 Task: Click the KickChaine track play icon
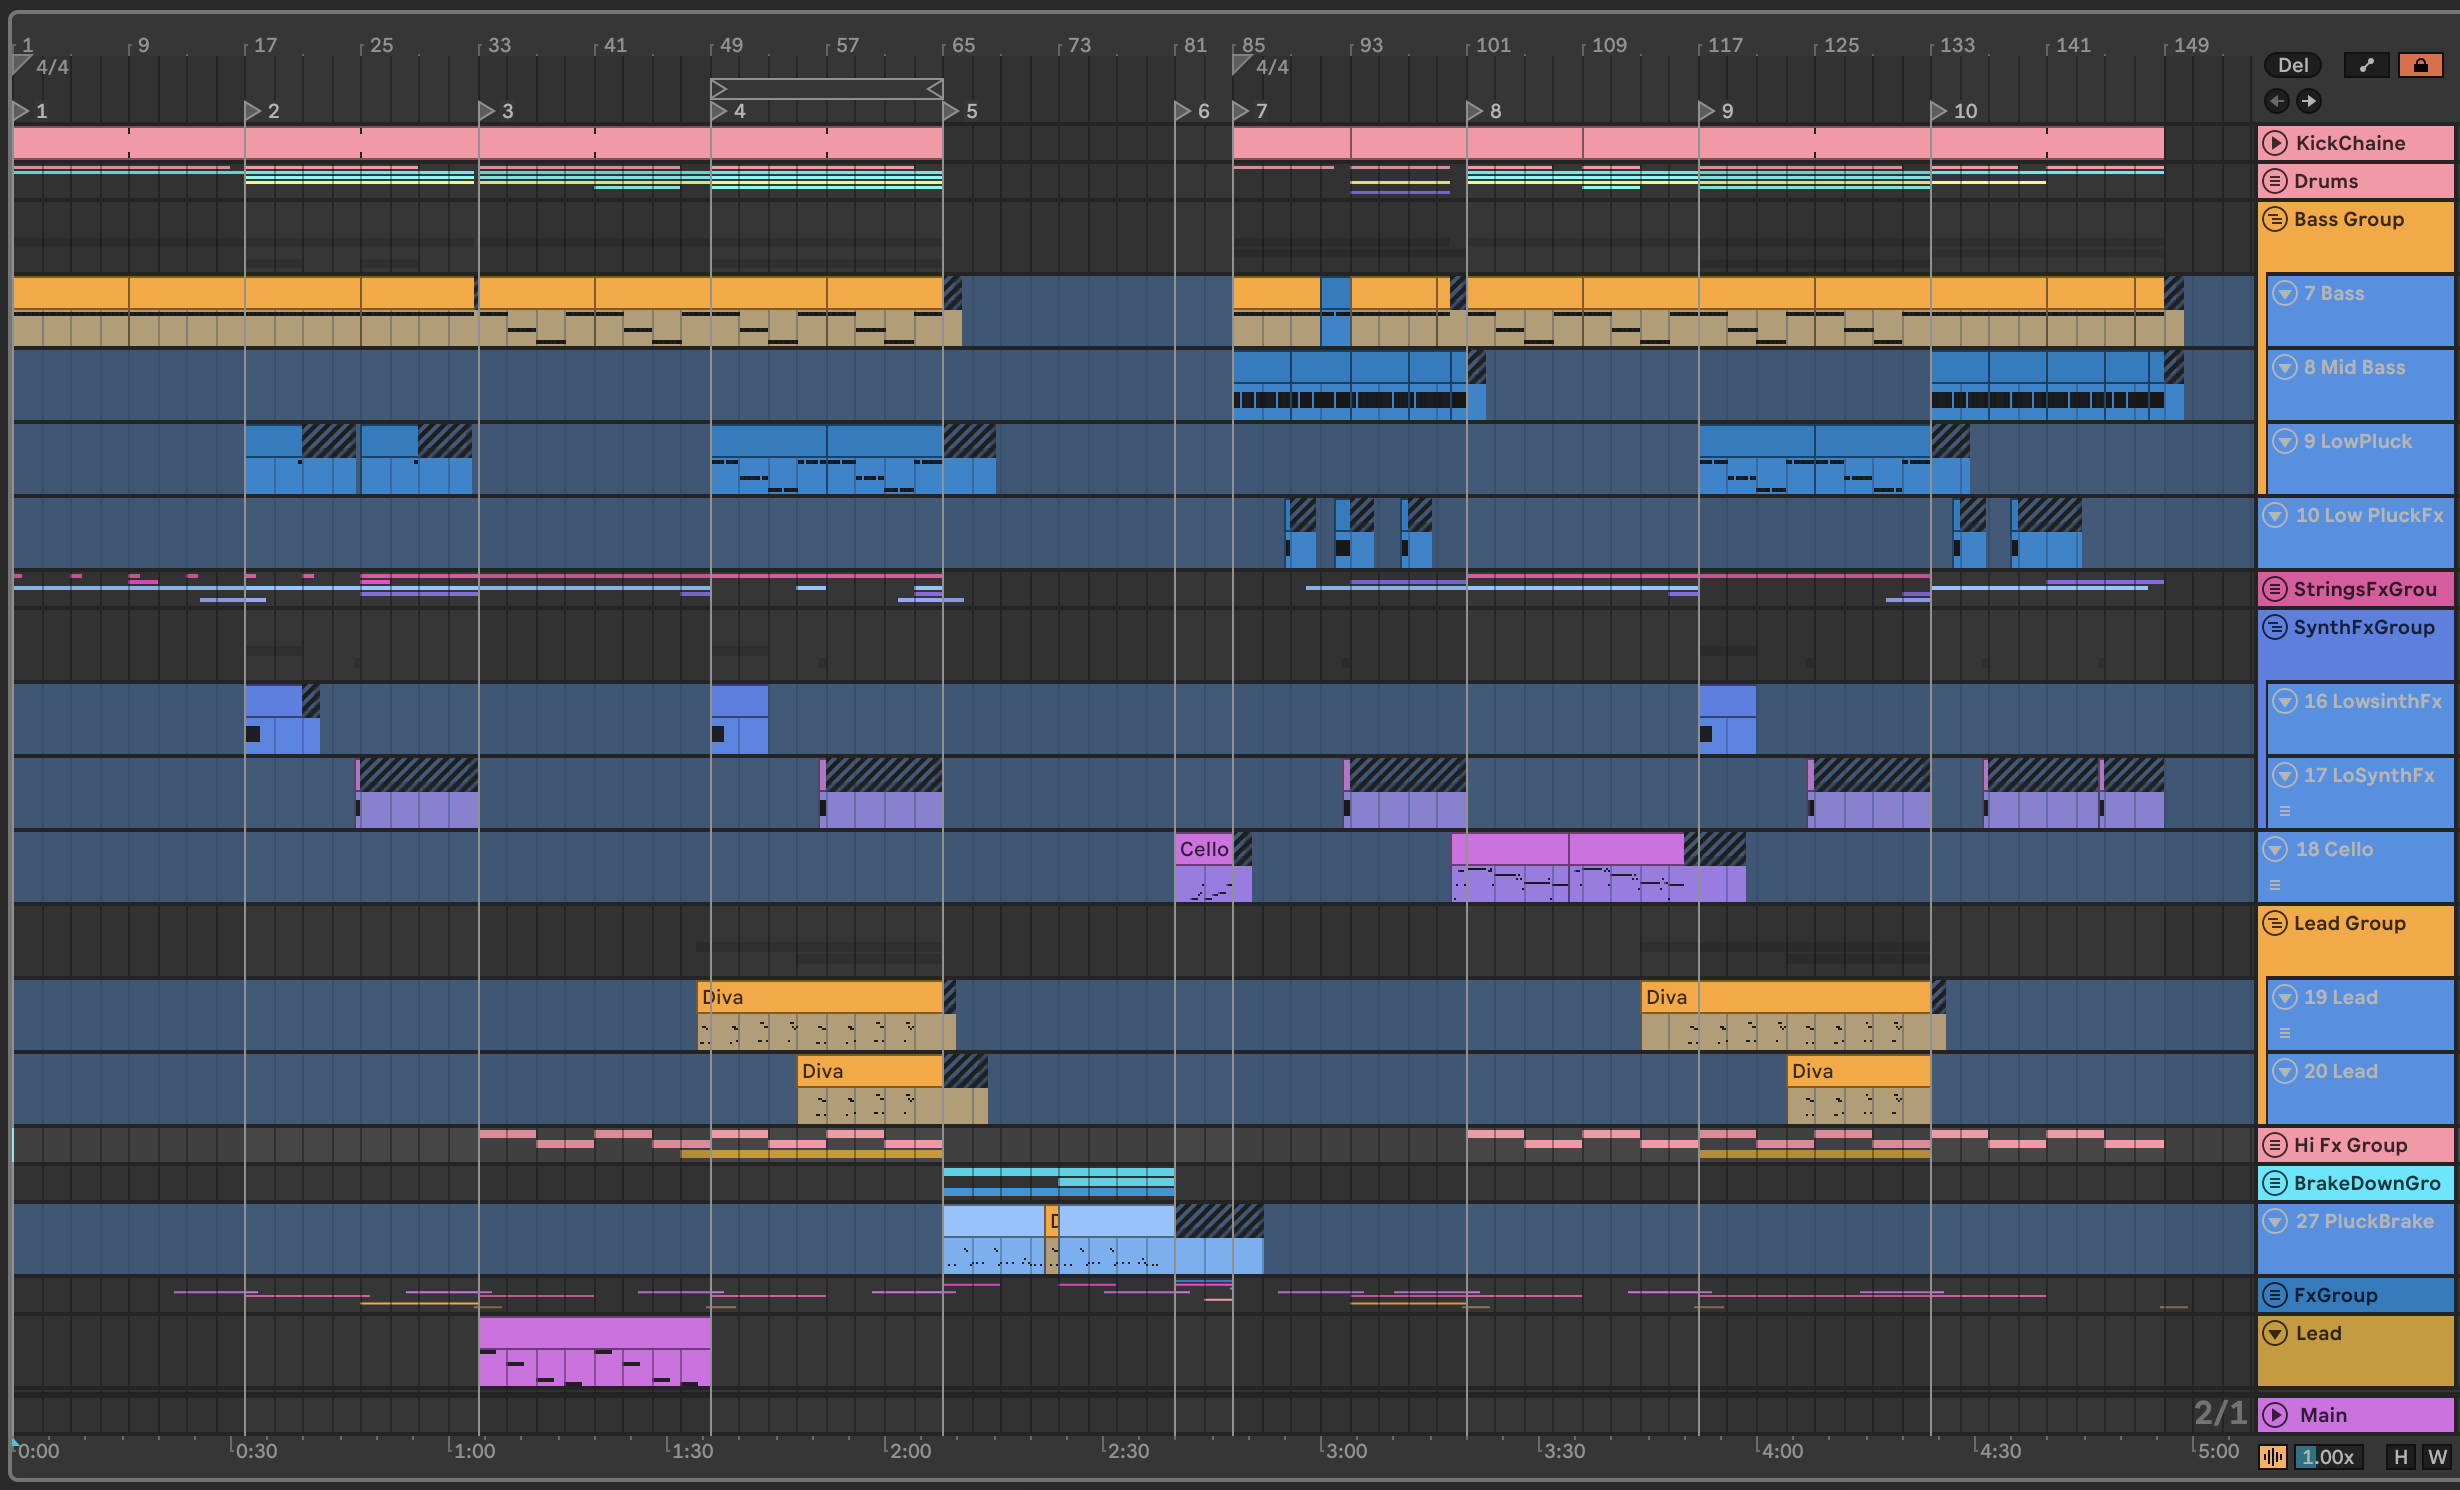[2275, 143]
